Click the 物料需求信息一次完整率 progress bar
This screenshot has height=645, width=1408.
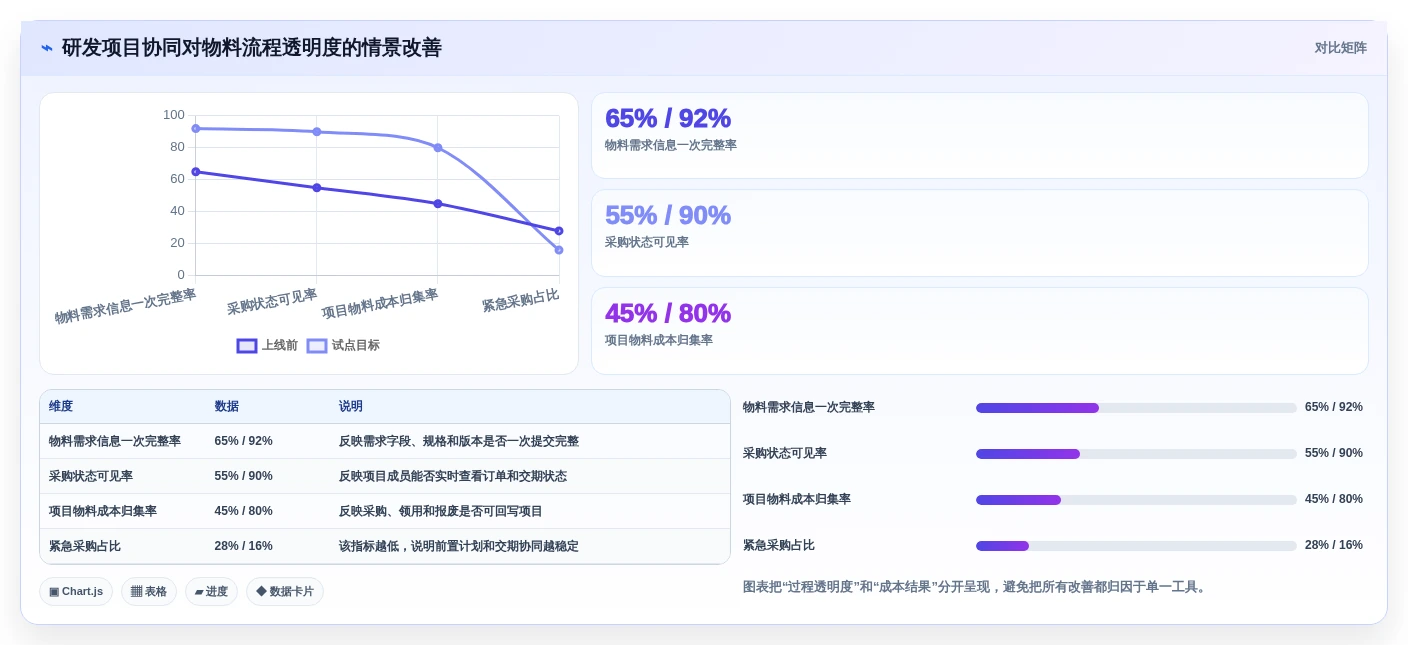point(1136,408)
